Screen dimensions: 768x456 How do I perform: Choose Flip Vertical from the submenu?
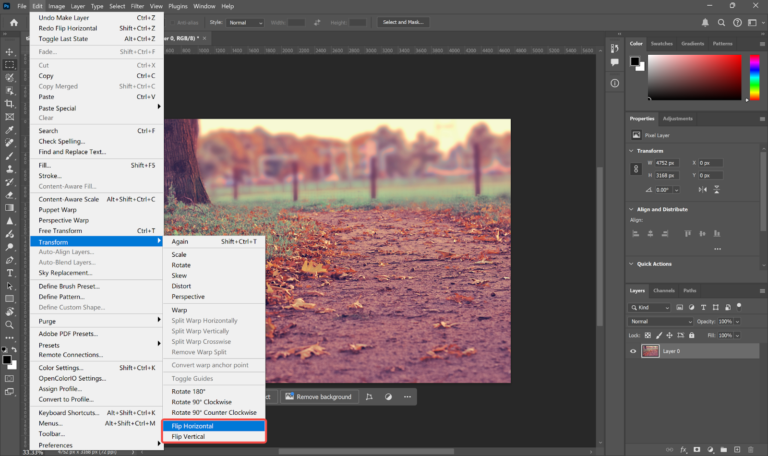click(189, 437)
